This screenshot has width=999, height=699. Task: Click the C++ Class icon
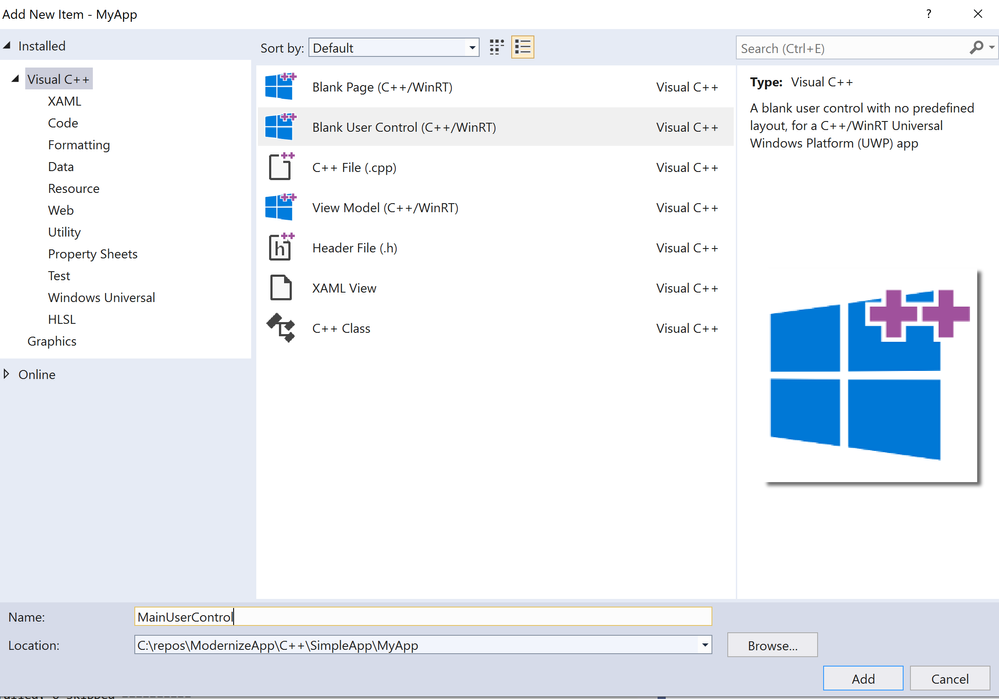[x=280, y=328]
